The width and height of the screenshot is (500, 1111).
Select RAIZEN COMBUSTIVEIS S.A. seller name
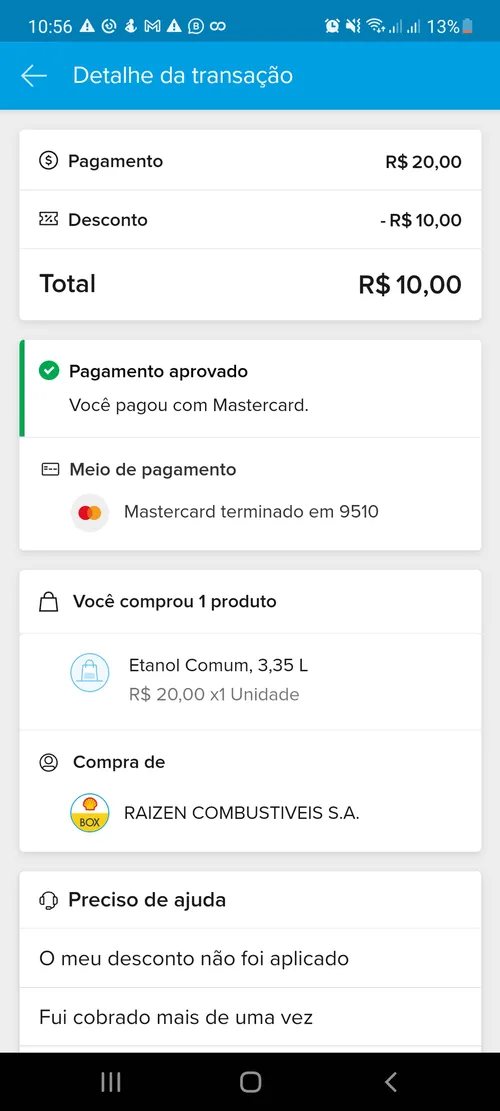pyautogui.click(x=242, y=813)
